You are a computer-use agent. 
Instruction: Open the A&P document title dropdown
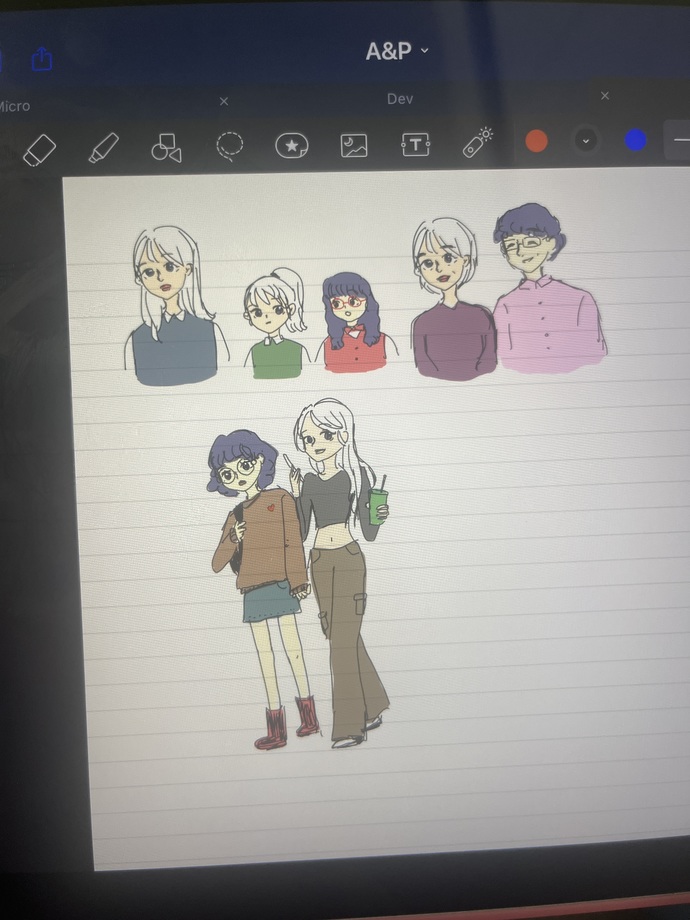click(397, 51)
